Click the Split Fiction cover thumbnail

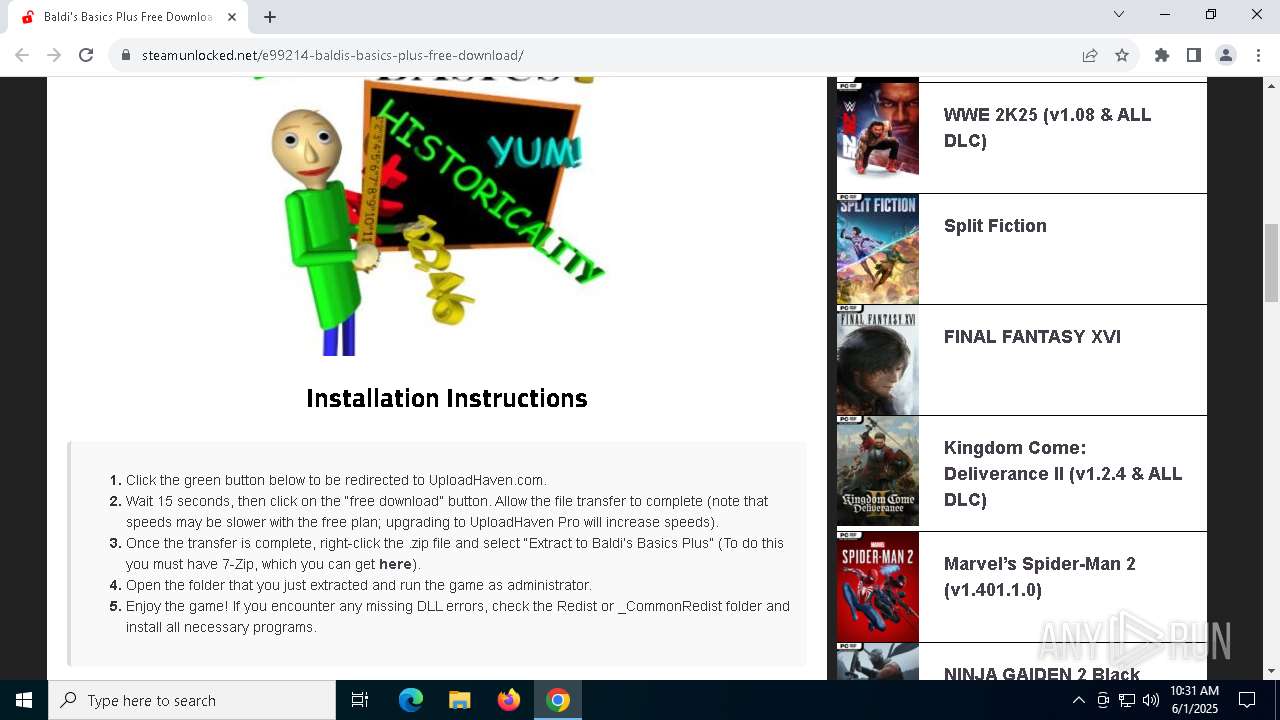point(878,249)
